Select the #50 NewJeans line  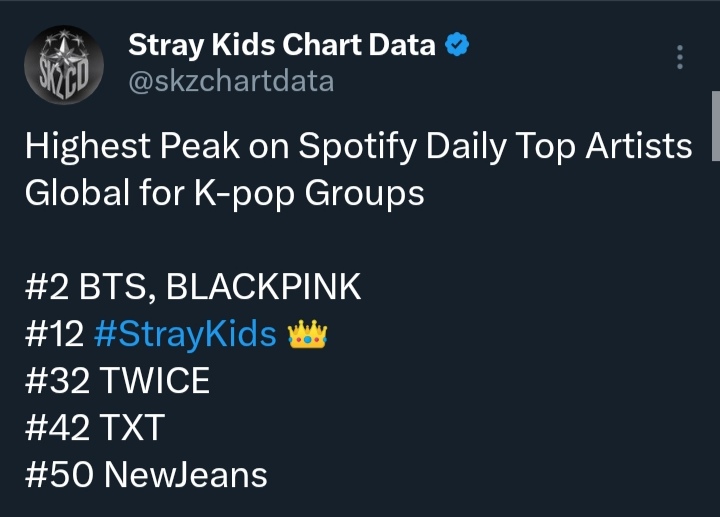(146, 474)
